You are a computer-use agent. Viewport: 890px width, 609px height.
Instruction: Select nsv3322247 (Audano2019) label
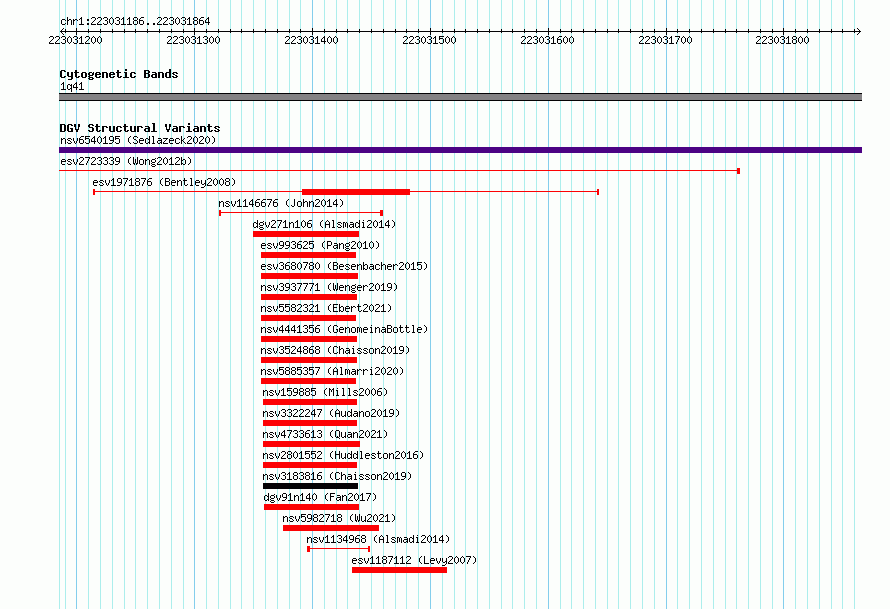(331, 413)
